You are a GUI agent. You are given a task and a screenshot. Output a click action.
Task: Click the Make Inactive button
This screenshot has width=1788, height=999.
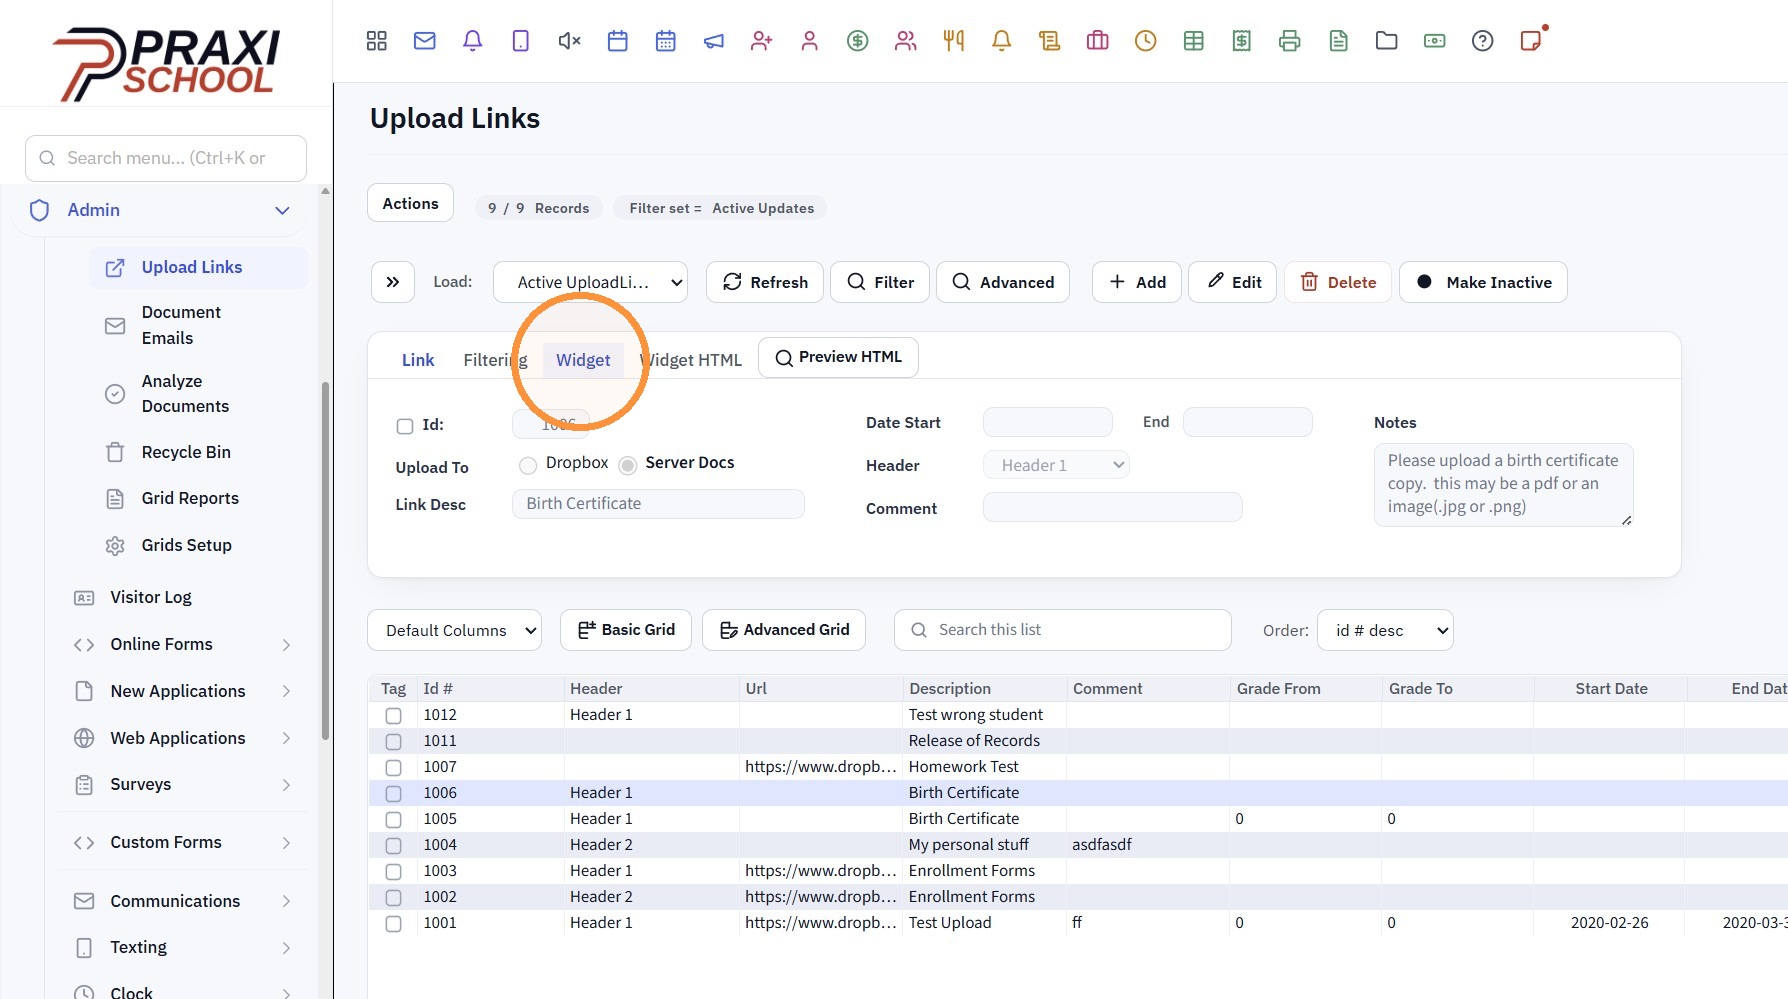click(1484, 282)
